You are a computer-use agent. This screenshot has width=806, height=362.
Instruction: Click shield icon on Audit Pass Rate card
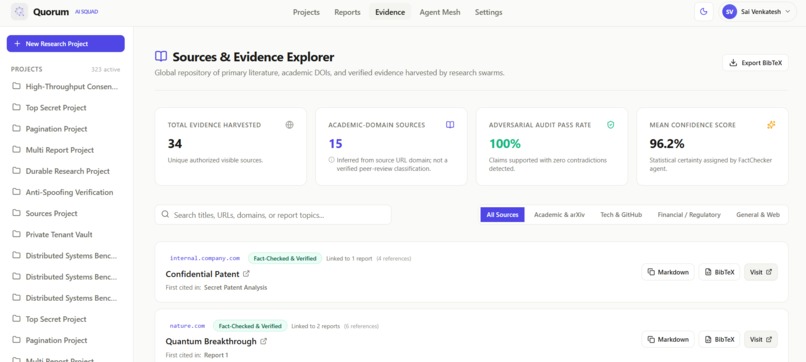click(x=611, y=124)
